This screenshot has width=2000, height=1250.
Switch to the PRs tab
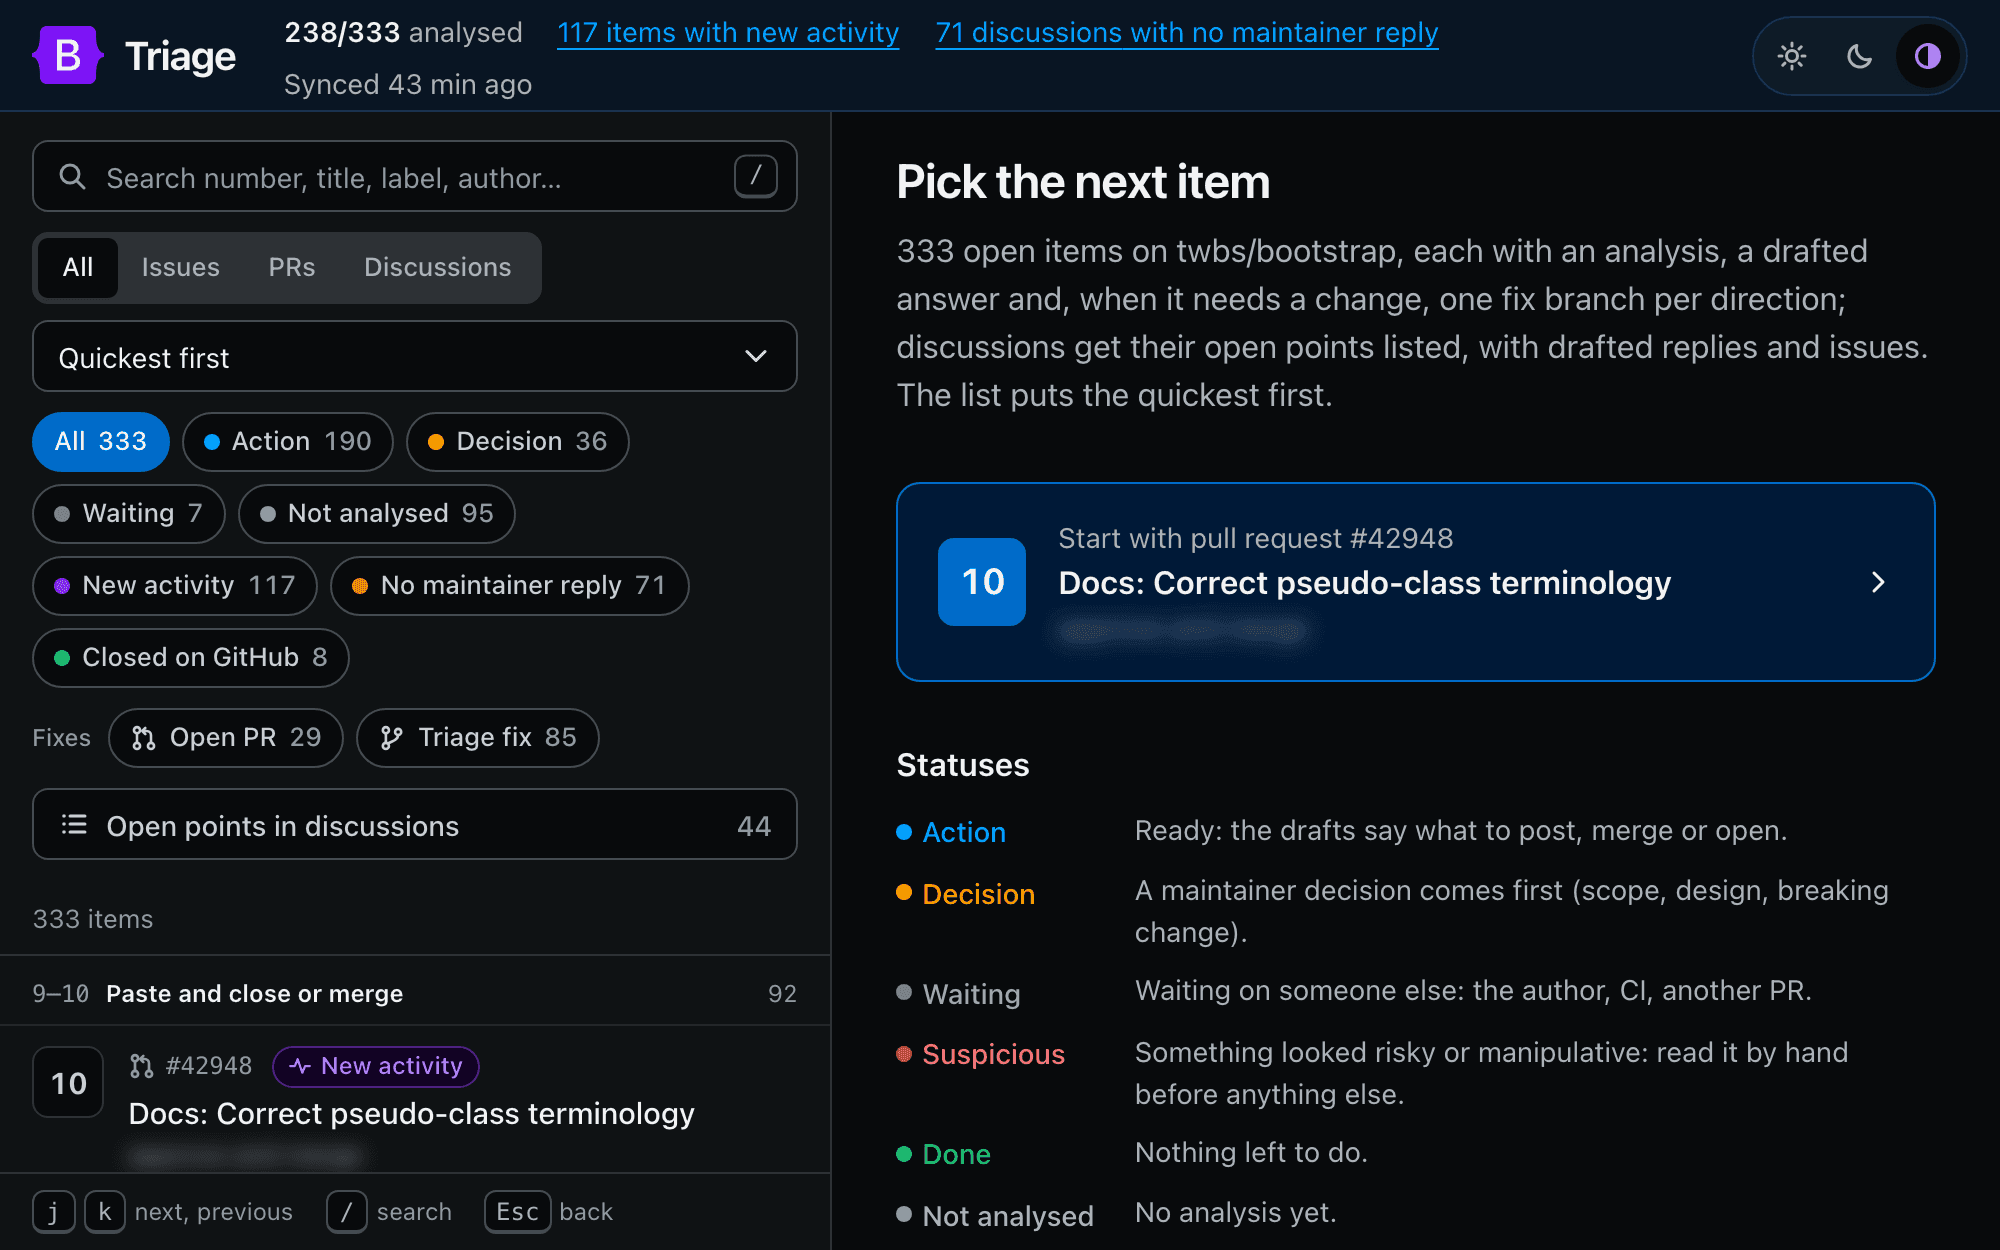pos(292,267)
